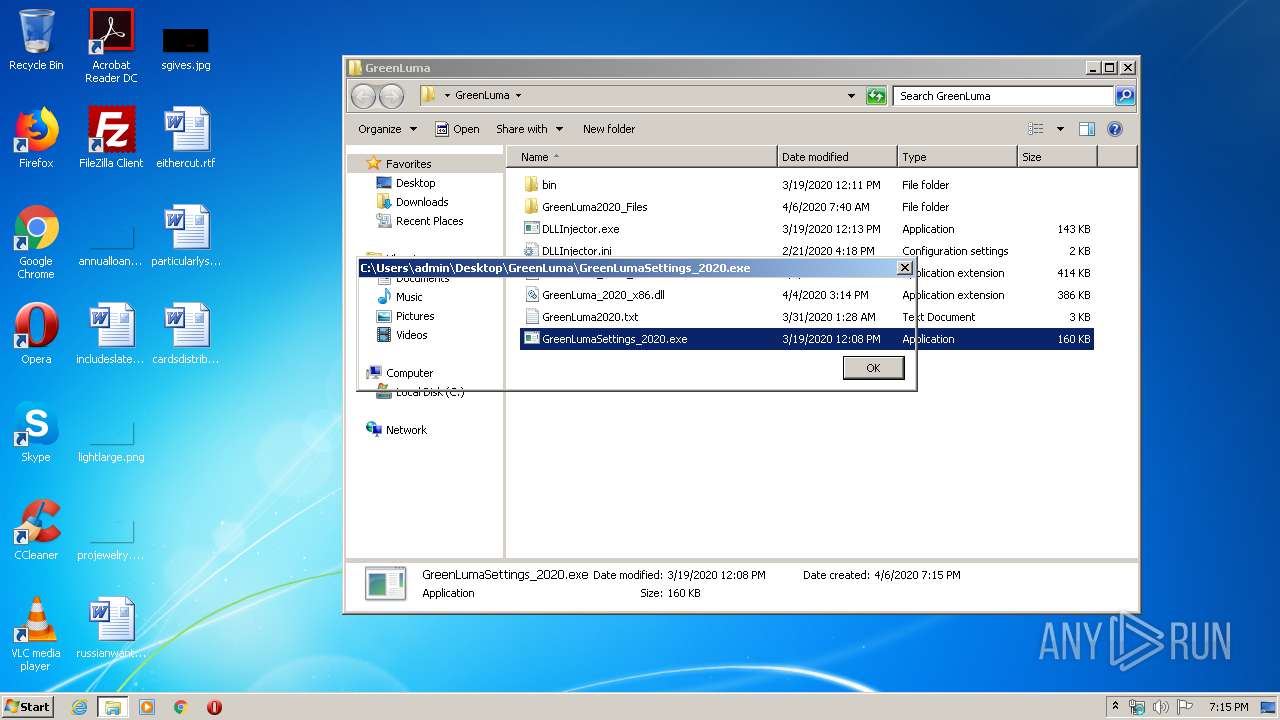
Task: Launch Google Chrome desktop shortcut
Action: pyautogui.click(x=36, y=242)
